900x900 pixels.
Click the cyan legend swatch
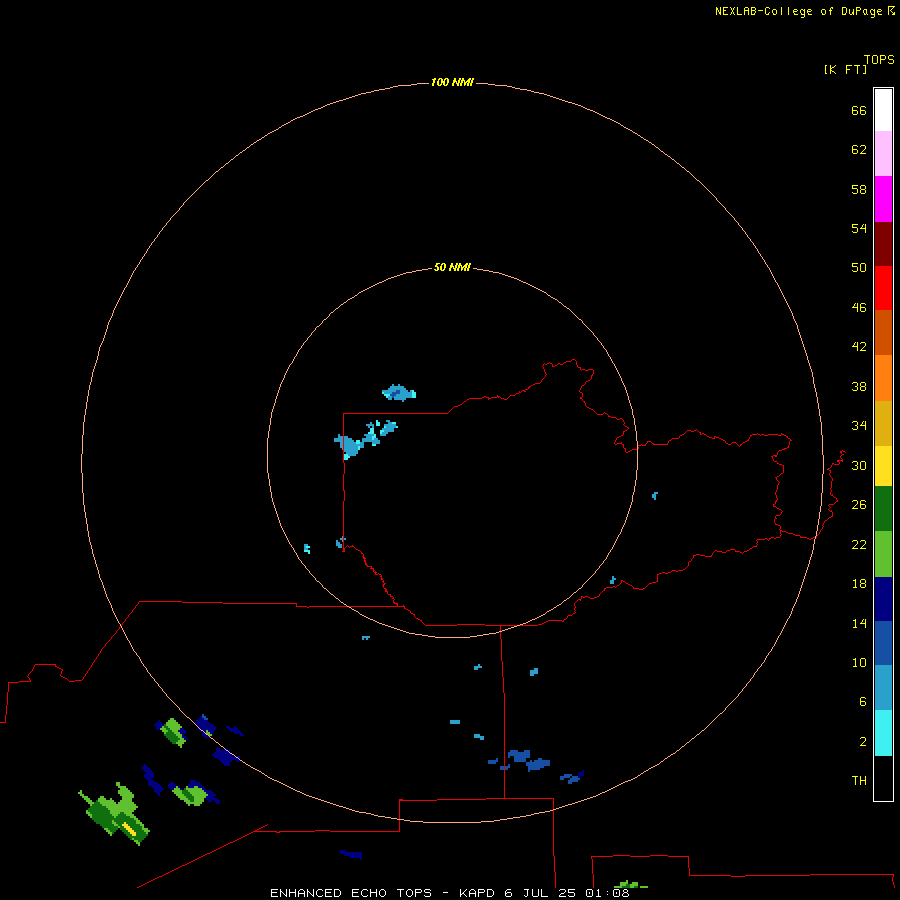point(883,733)
